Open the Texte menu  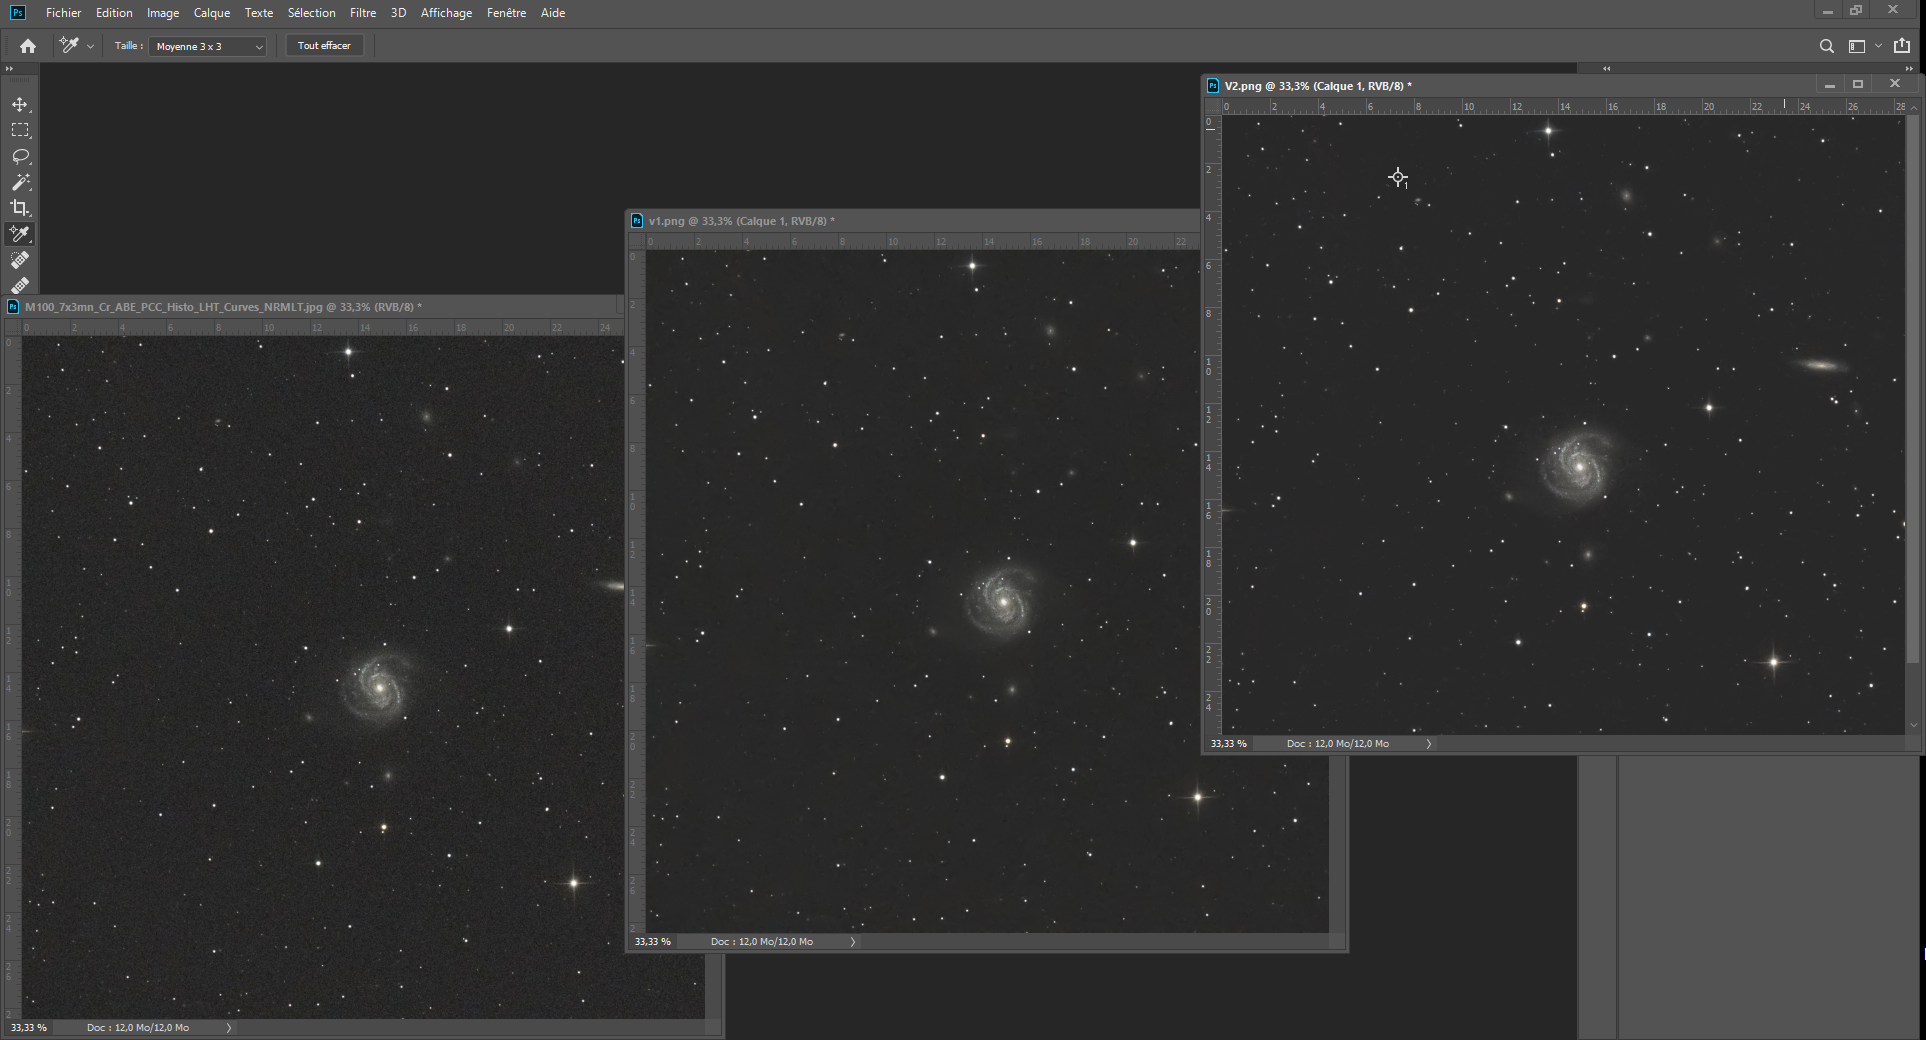coord(259,13)
